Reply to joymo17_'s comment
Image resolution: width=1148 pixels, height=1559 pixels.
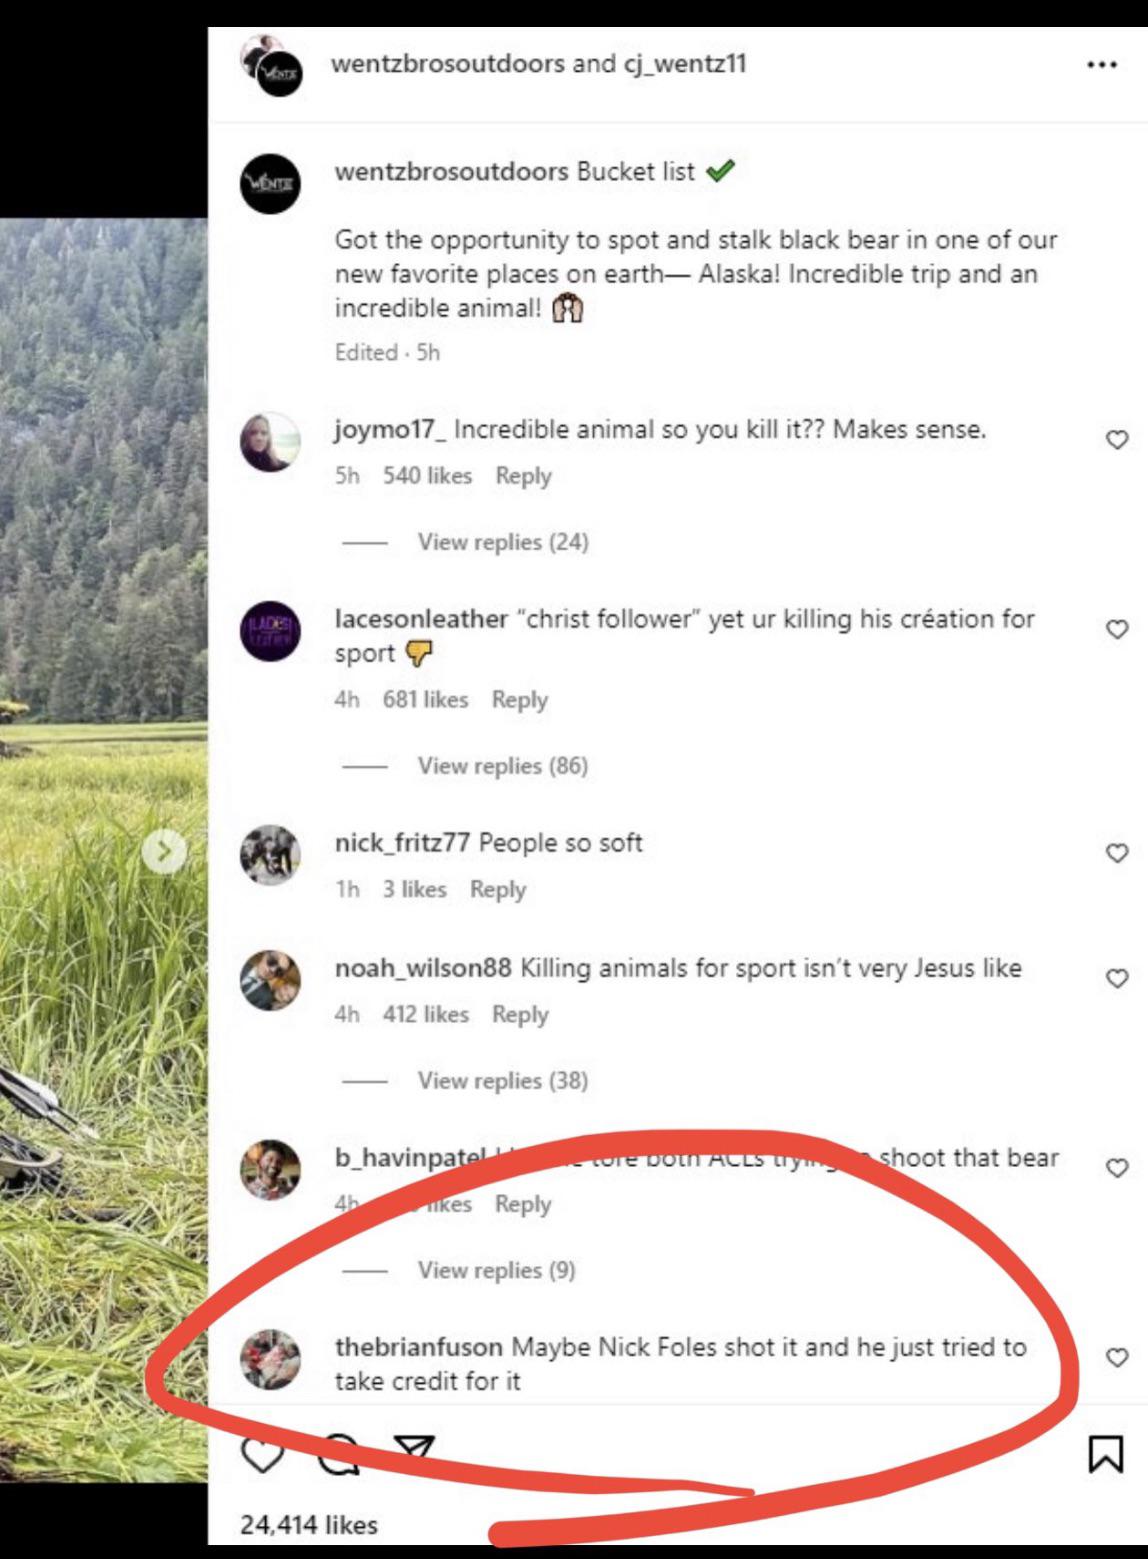523,476
